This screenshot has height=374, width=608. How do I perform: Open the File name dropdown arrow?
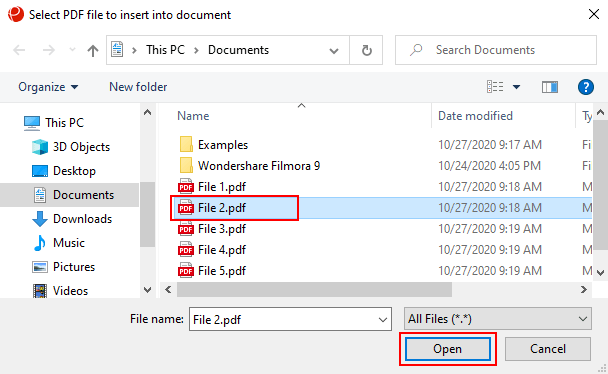383,320
